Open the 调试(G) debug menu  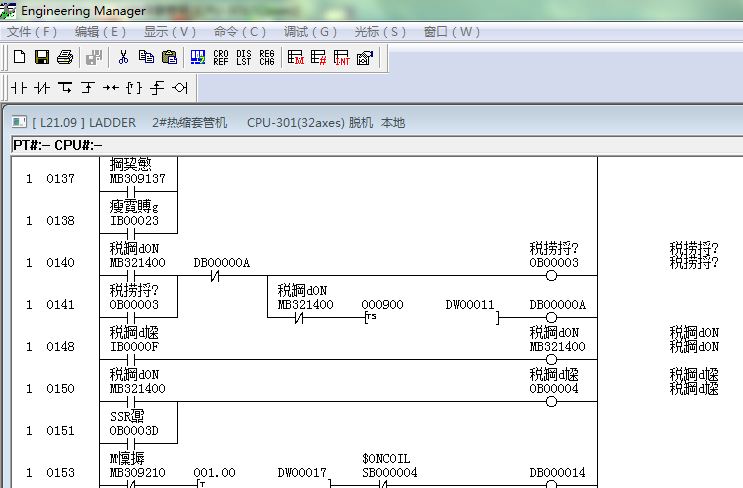(310, 32)
